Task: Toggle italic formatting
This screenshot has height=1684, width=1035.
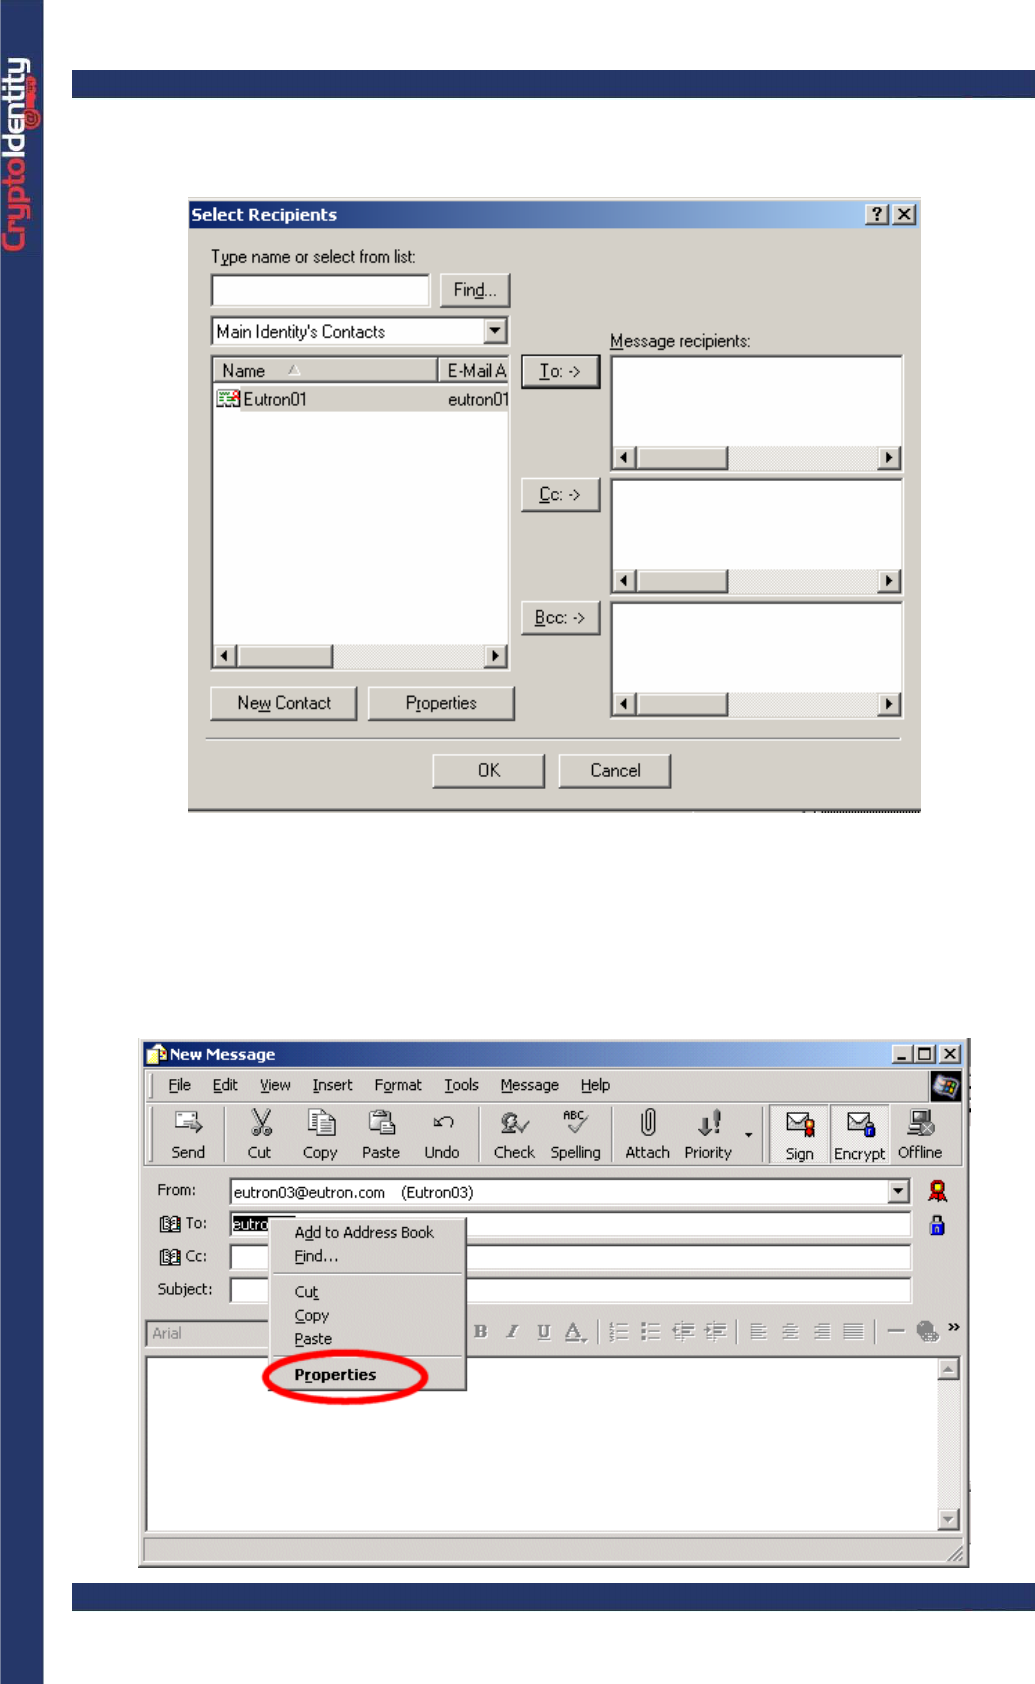Action: click(x=512, y=1332)
